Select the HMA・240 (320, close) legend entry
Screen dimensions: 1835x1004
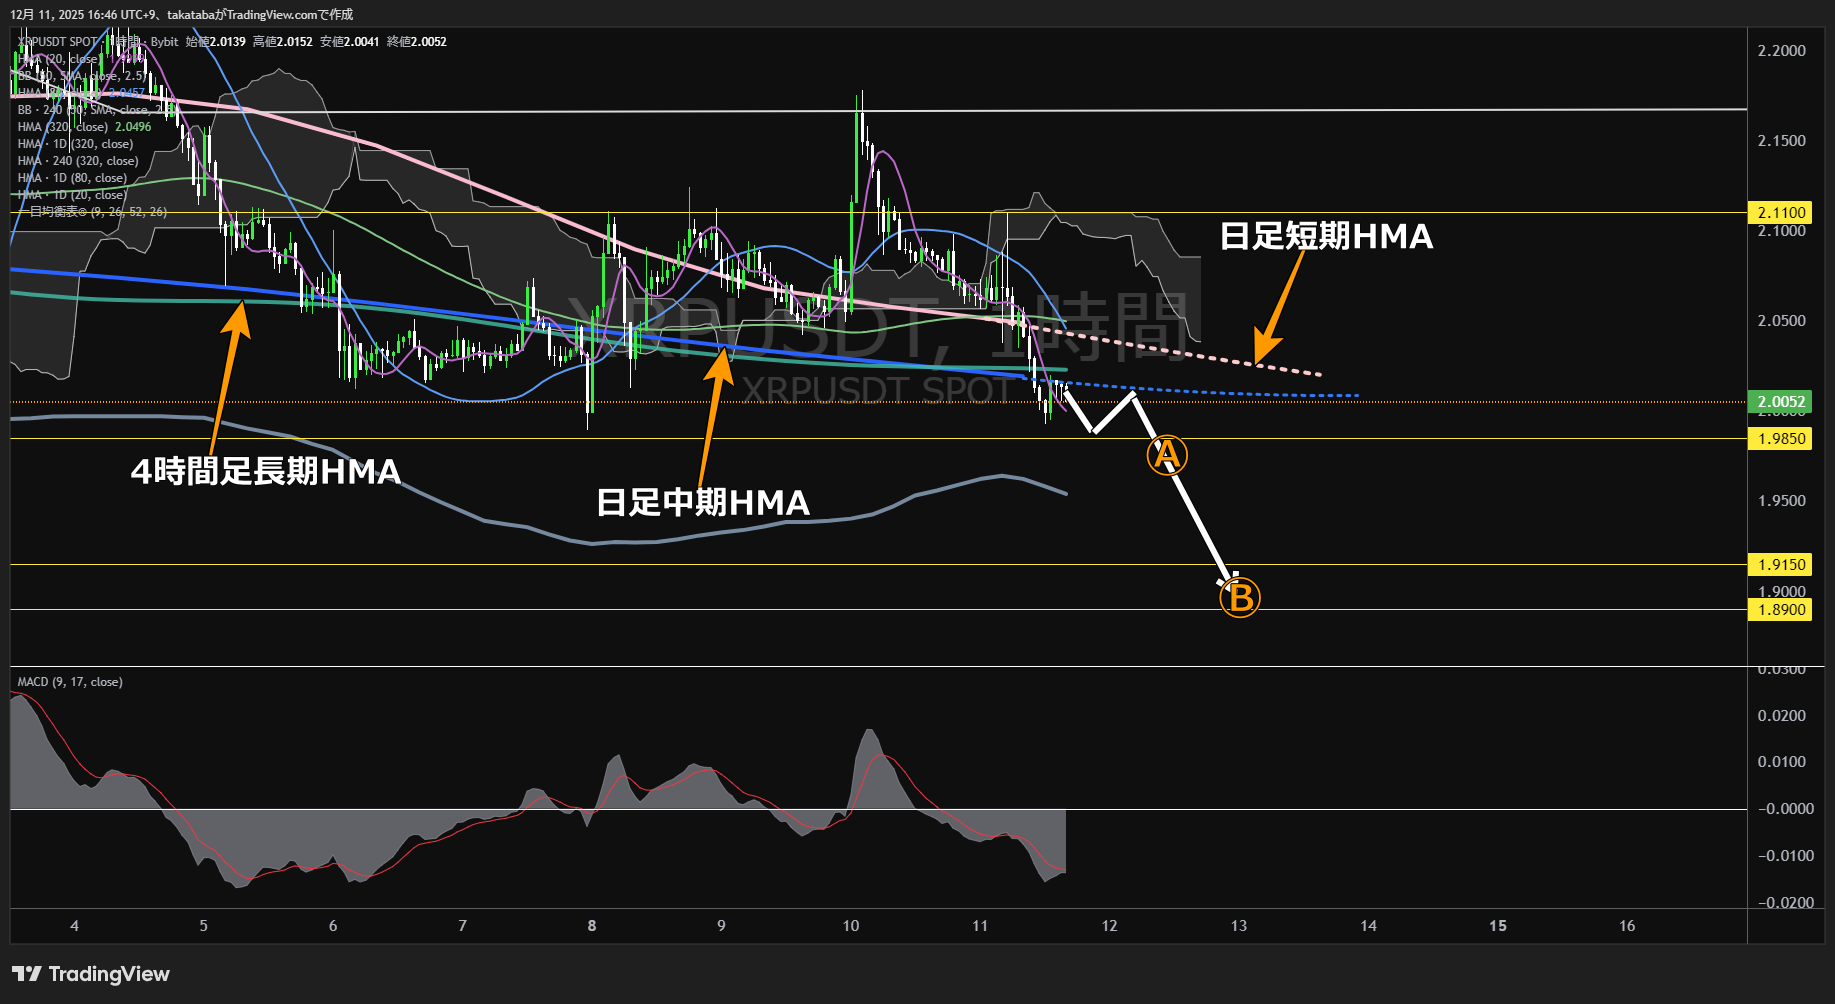coord(80,160)
